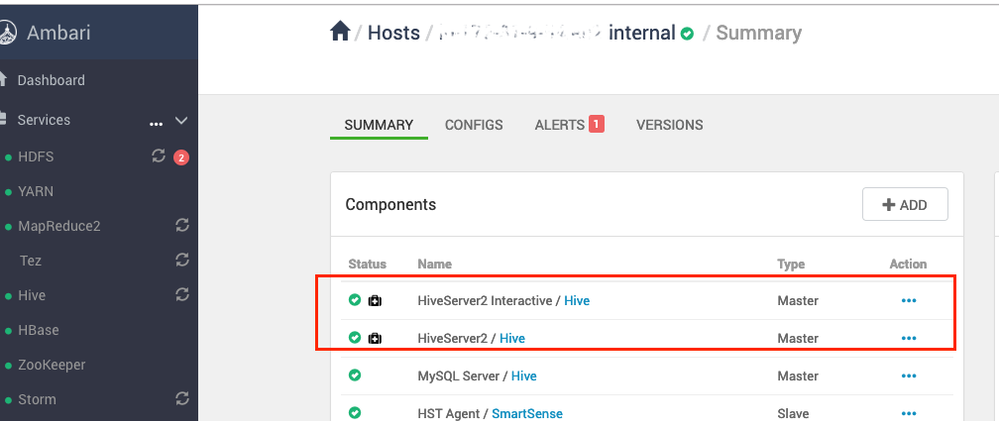The height and width of the screenshot is (421, 999).
Task: Click Tez restart indicator icon
Action: [x=182, y=260]
